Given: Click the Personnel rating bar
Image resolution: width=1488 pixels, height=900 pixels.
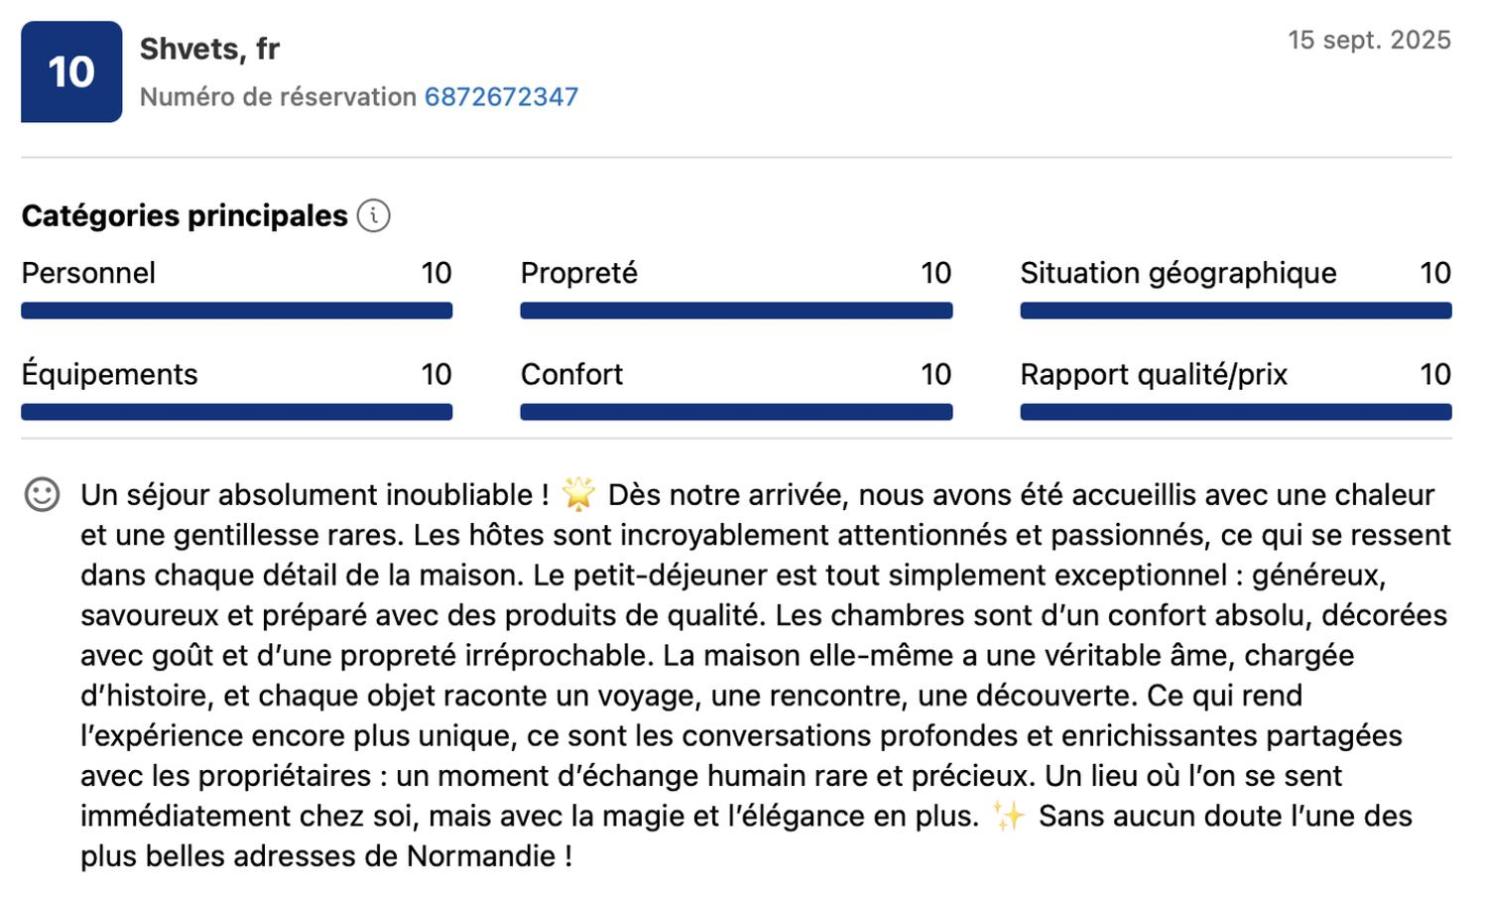Looking at the screenshot, I should pos(236,311).
